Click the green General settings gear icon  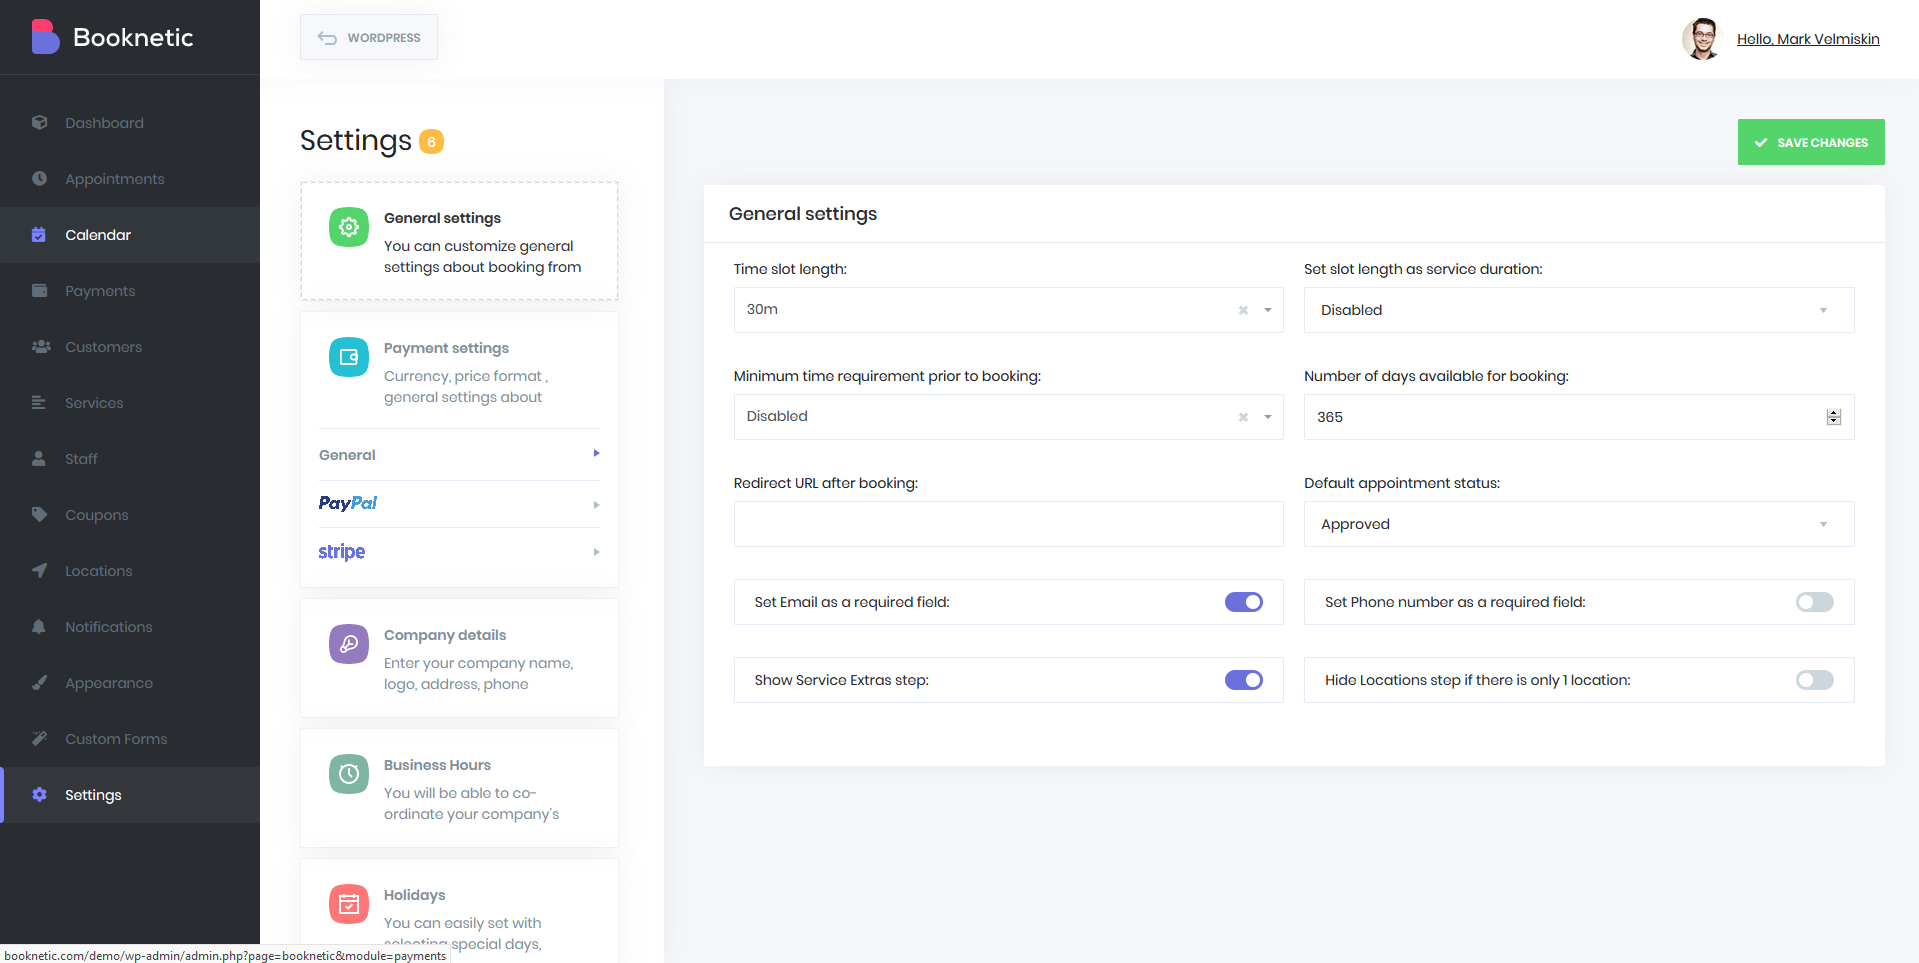click(x=349, y=227)
